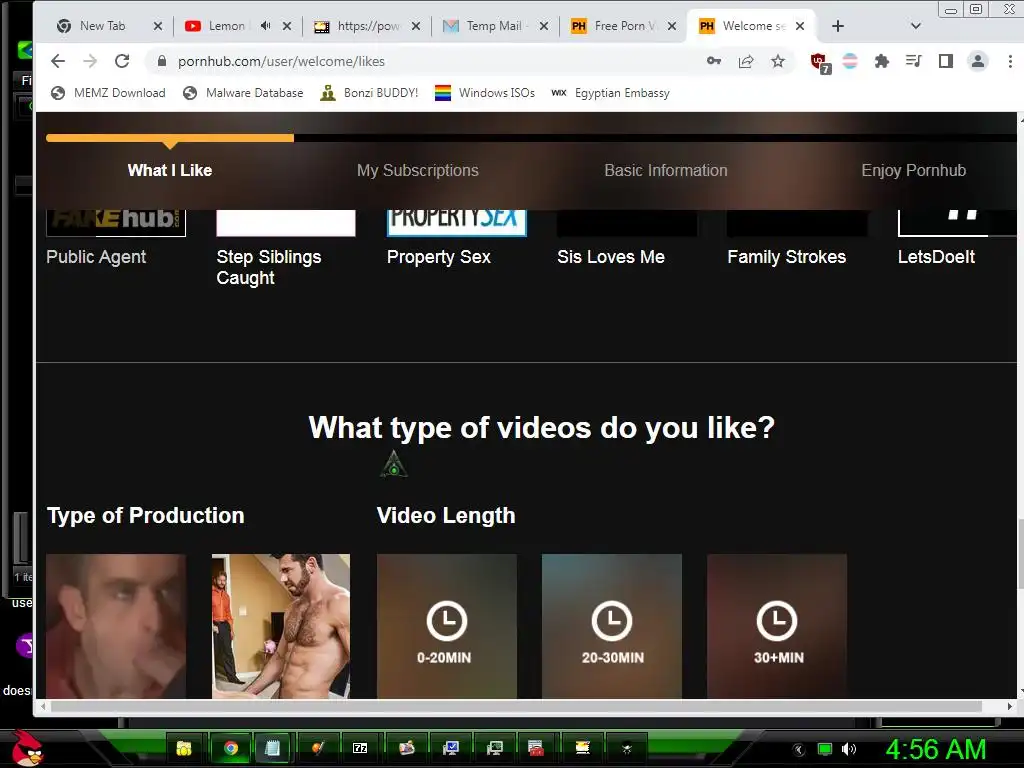Close the Temp Mail tab
1024x768 pixels.
pyautogui.click(x=543, y=26)
